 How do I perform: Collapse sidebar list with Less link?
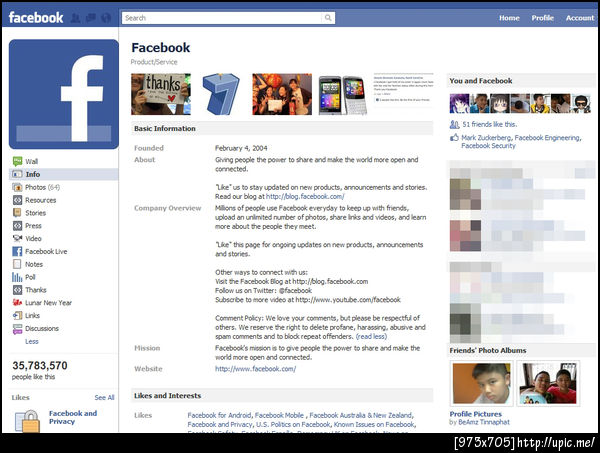tap(32, 341)
